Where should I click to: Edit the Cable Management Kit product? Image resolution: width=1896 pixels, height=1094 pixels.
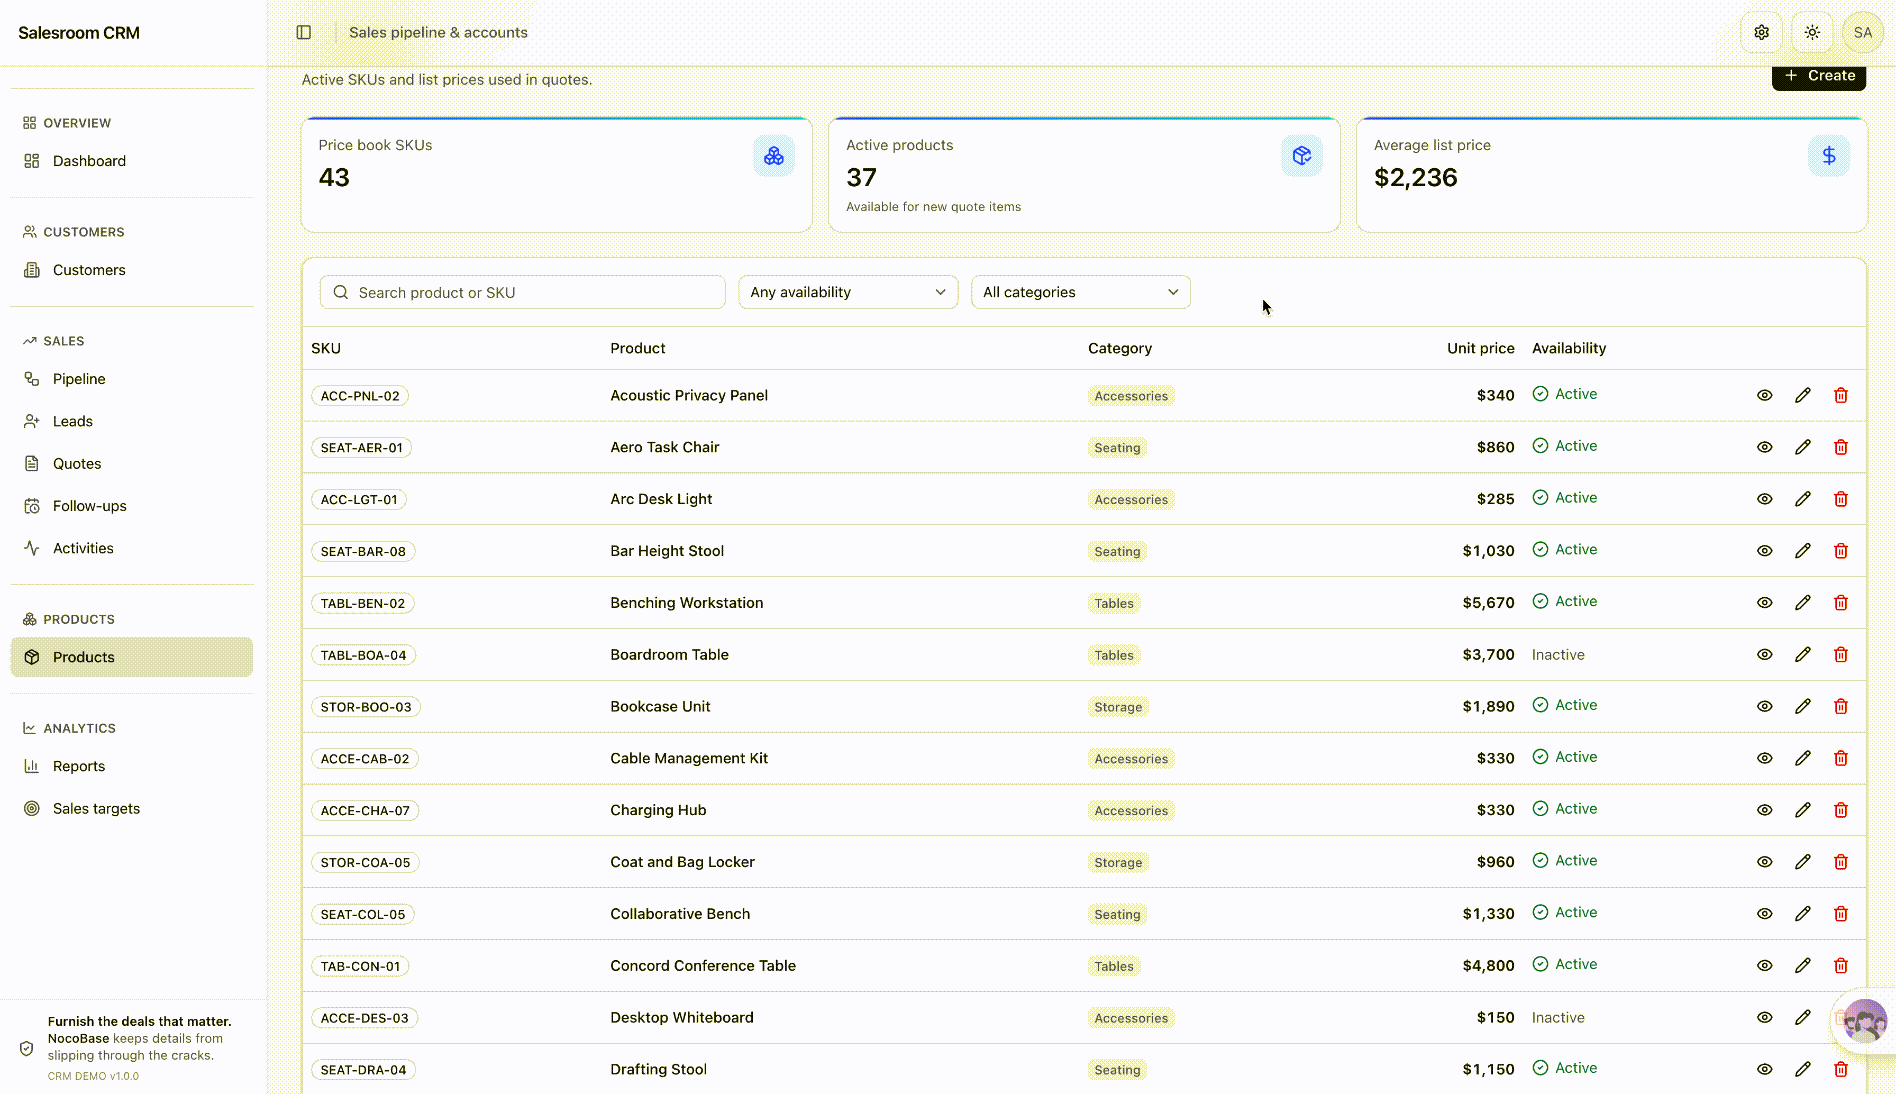tap(1803, 758)
